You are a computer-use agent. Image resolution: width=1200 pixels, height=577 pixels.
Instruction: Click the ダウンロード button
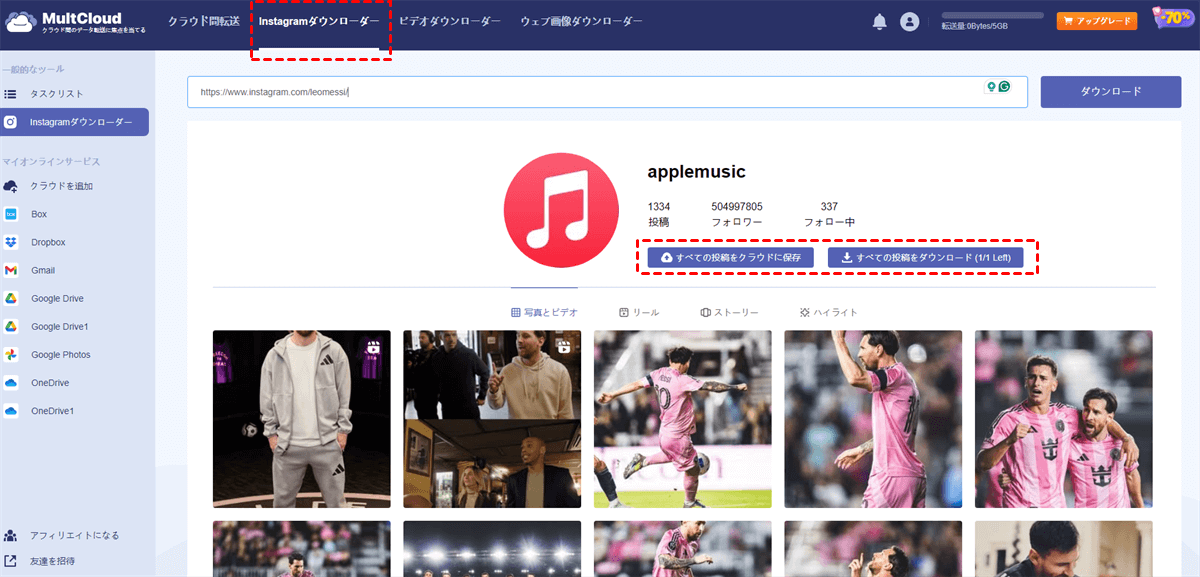click(x=1110, y=92)
